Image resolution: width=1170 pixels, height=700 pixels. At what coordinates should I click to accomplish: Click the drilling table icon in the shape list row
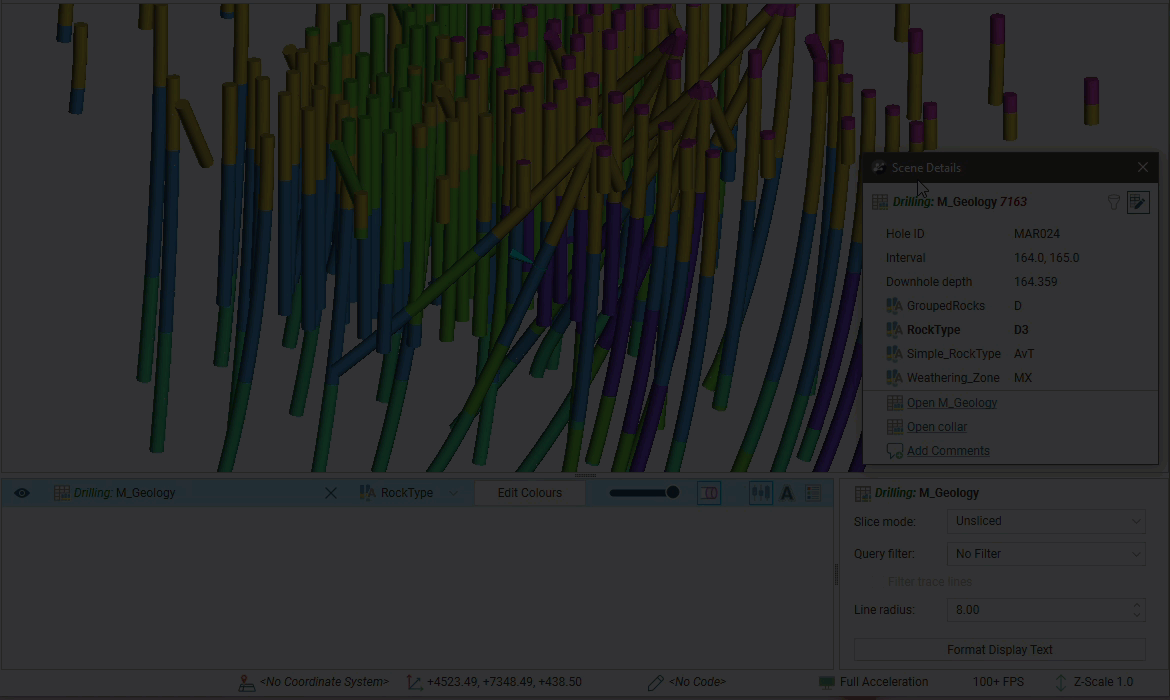(x=62, y=493)
